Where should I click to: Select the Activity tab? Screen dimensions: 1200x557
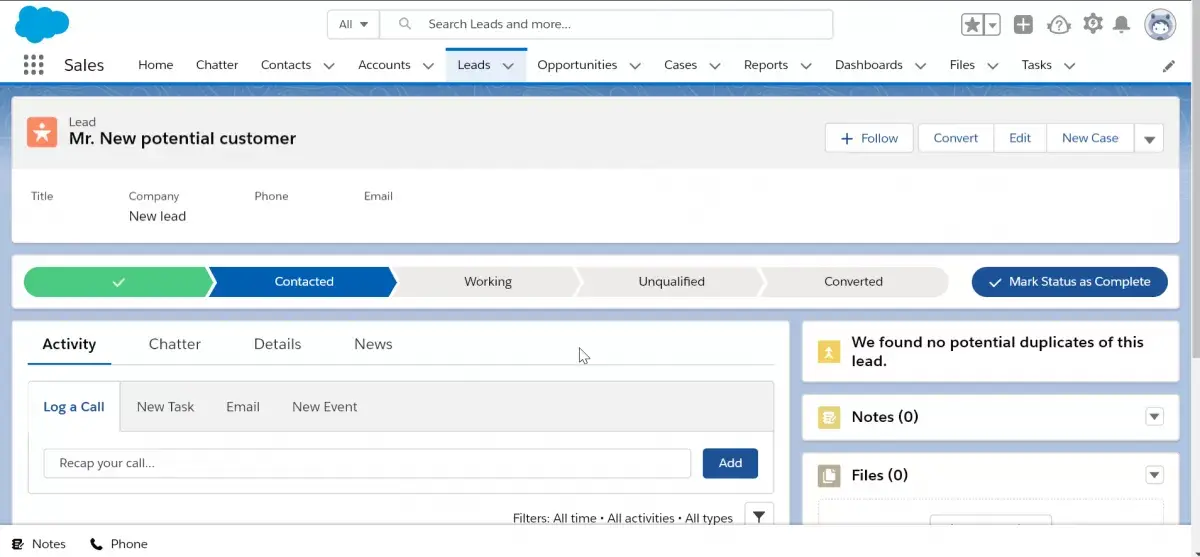click(x=69, y=344)
